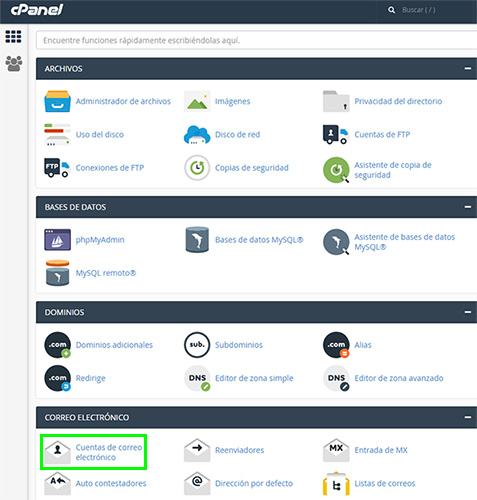Open the Cuentas de correo electrónico link
The height and width of the screenshot is (500, 477).
pyautogui.click(x=109, y=452)
